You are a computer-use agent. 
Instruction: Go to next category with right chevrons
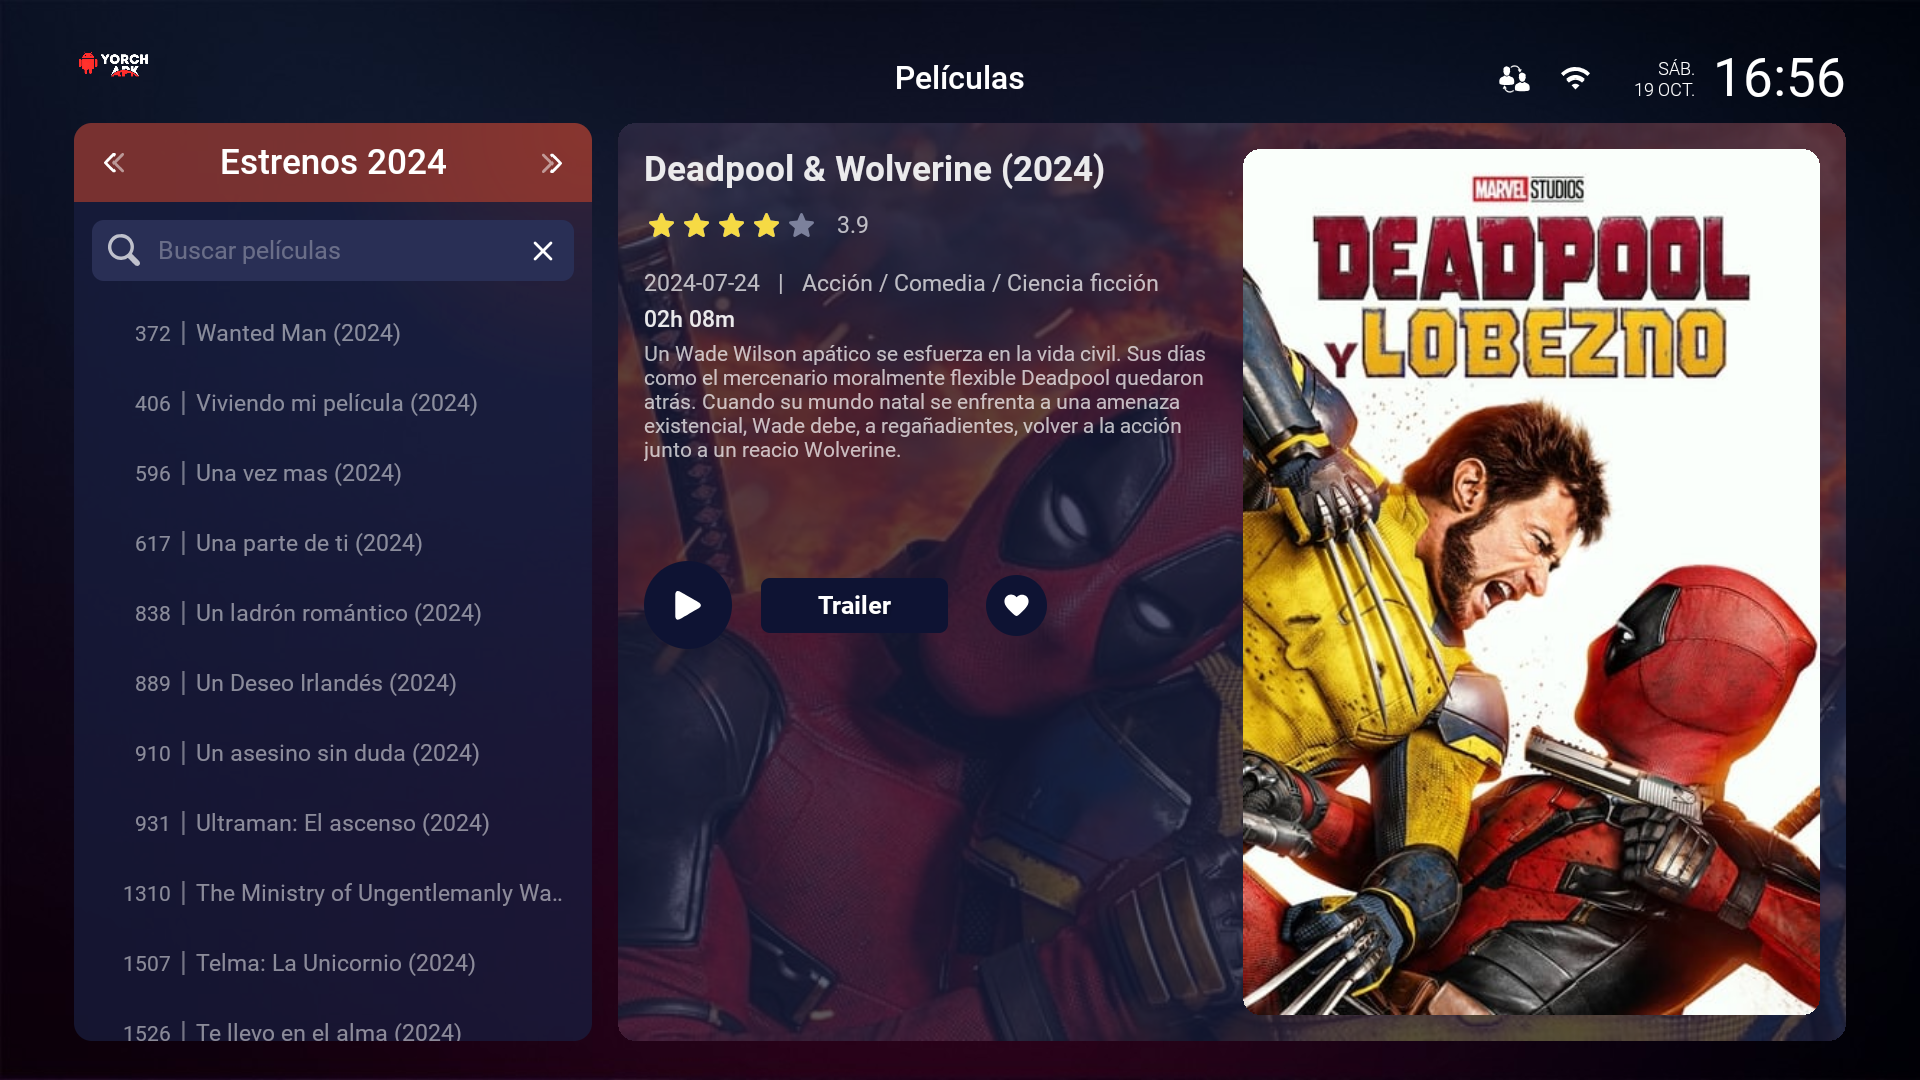(552, 163)
